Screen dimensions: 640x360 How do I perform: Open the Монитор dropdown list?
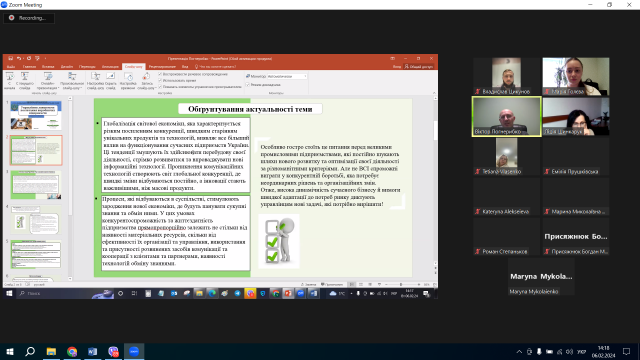(x=287, y=76)
